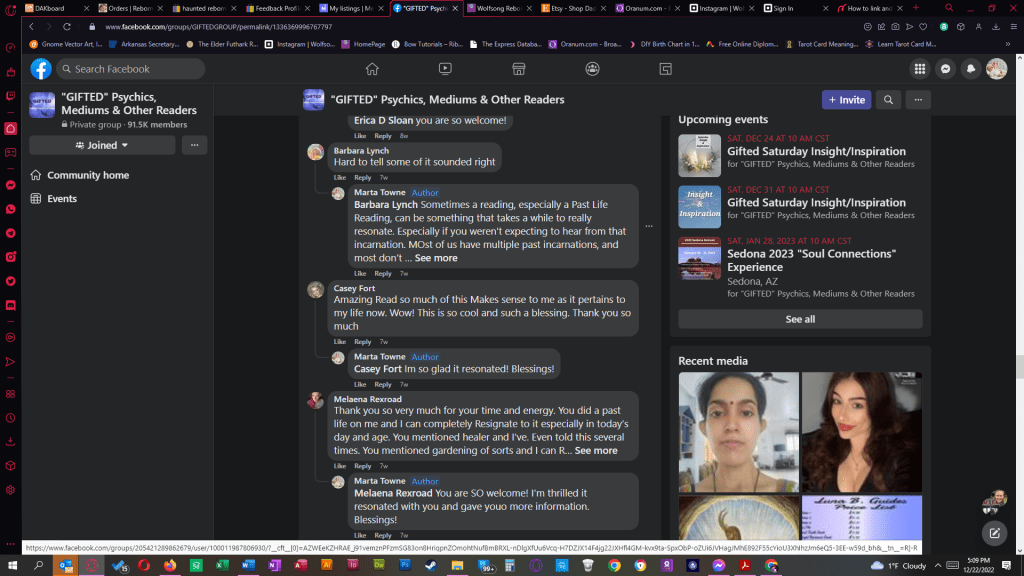Open the Marketplace storefront icon
Viewport: 1024px width, 576px height.
518,69
